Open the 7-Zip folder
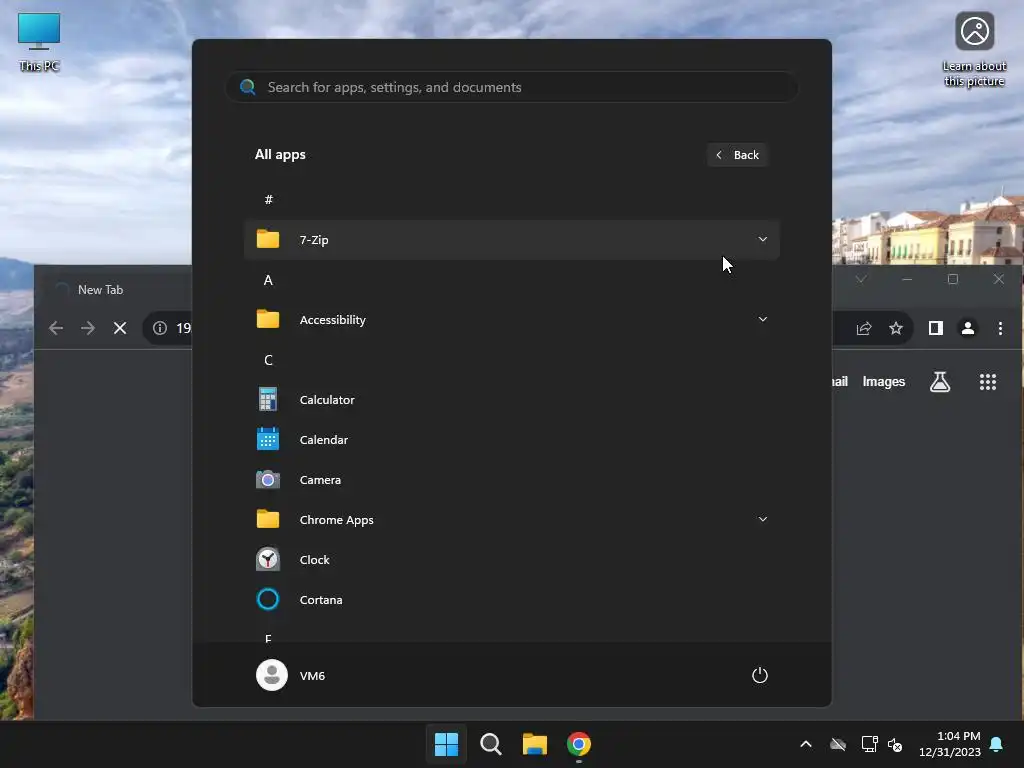Screen dimensions: 1024x768 pos(511,240)
